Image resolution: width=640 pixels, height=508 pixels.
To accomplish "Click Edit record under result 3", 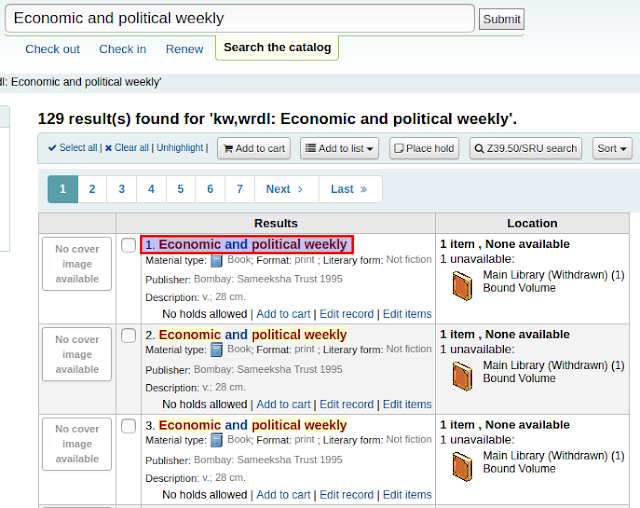I will [347, 495].
